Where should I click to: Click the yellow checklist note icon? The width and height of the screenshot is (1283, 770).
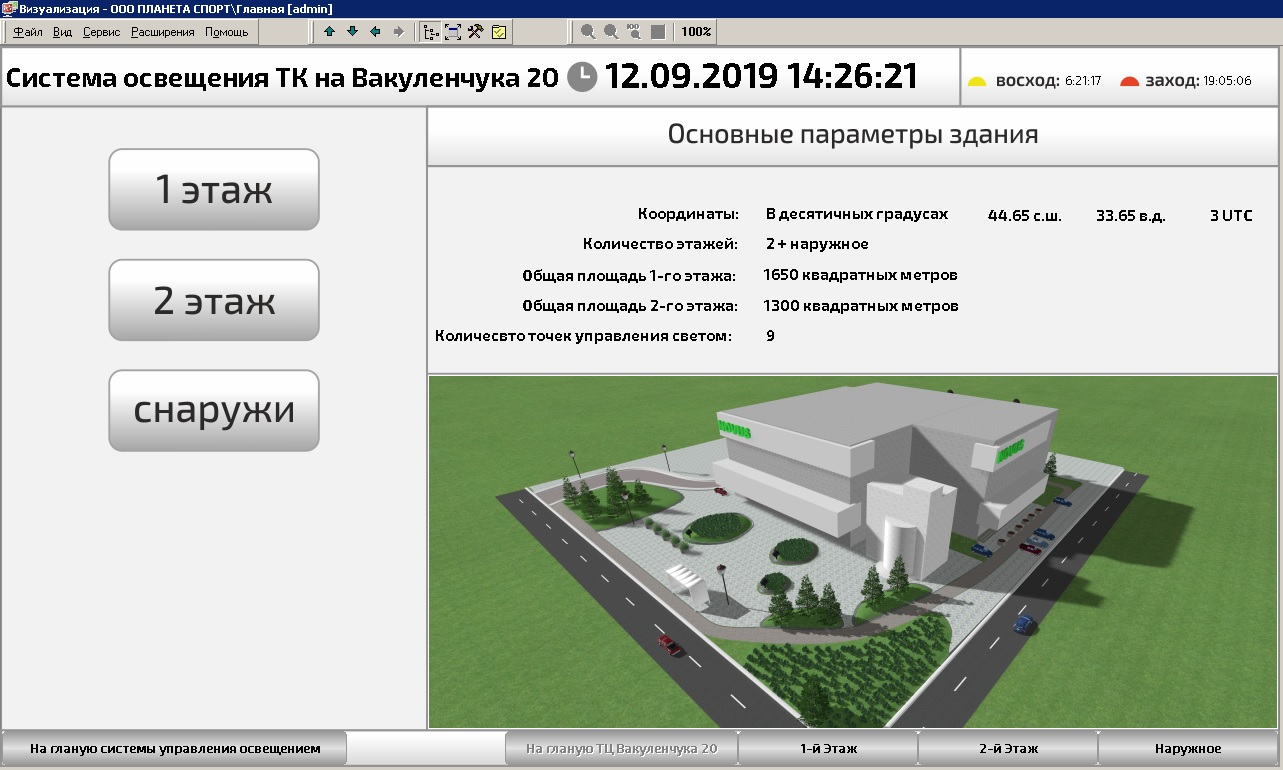[499, 32]
